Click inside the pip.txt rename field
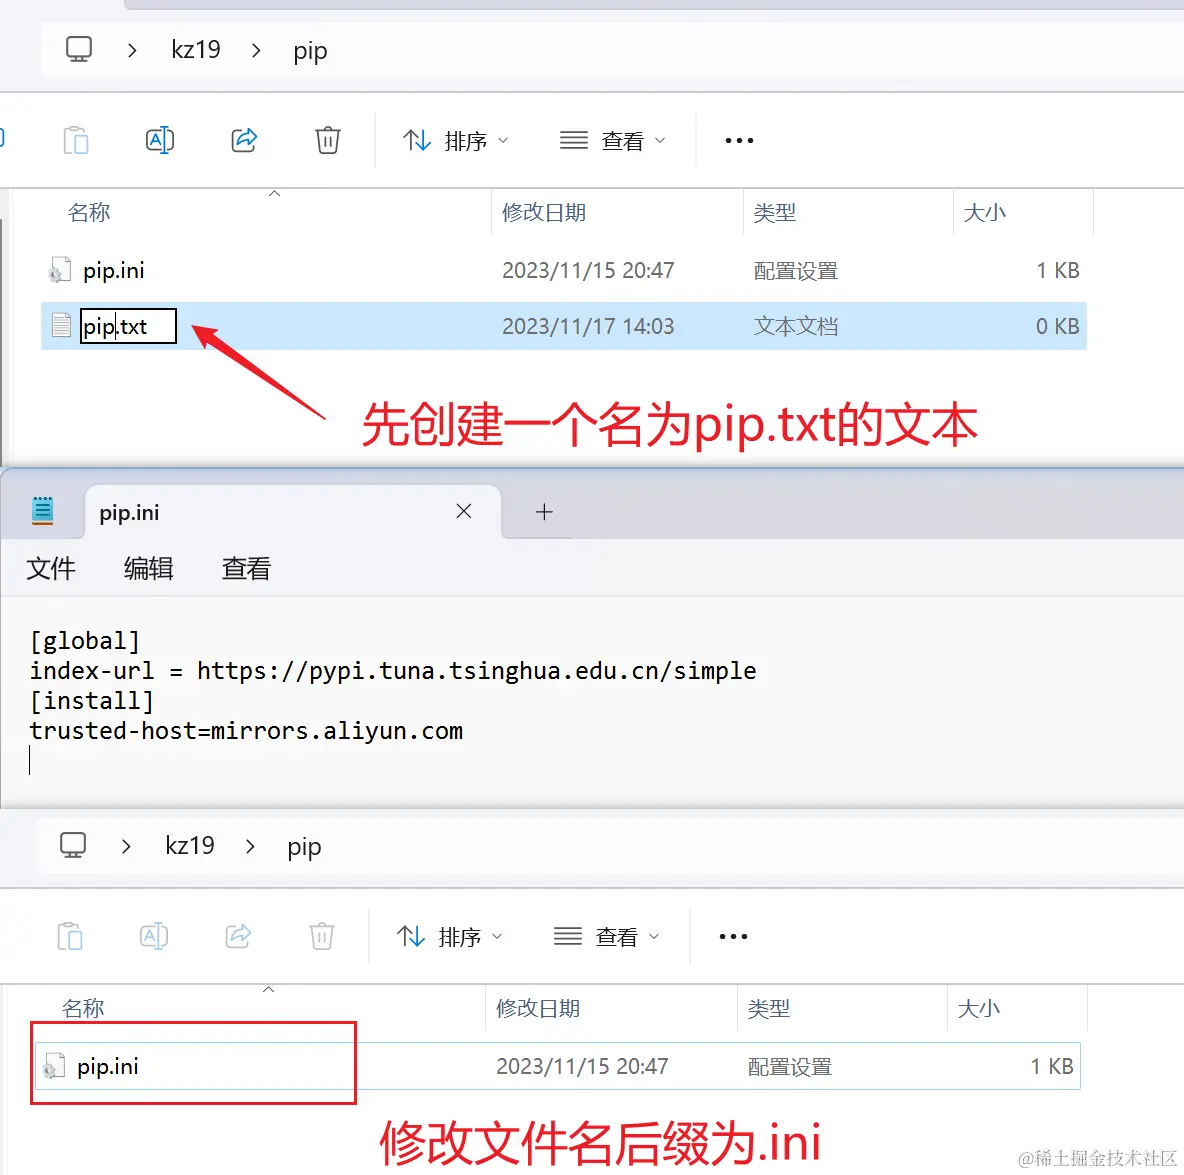 coord(128,326)
